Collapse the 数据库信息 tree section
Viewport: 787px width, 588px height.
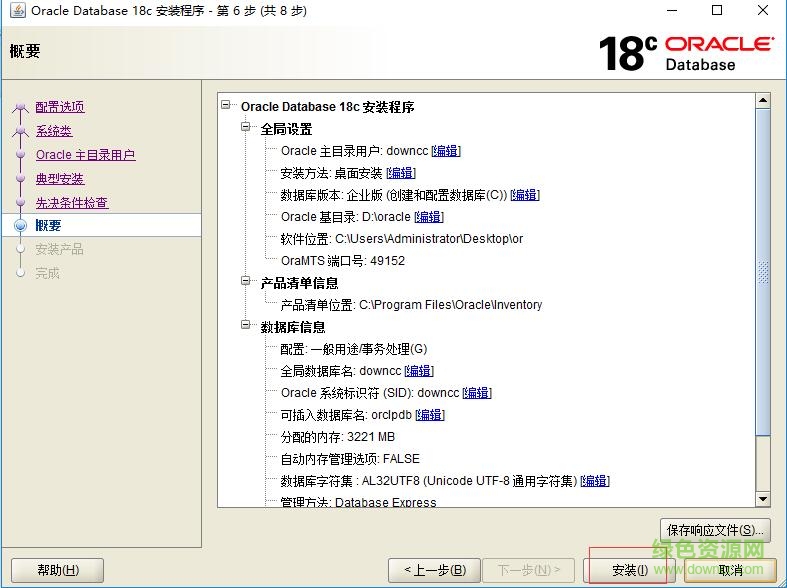point(247,327)
